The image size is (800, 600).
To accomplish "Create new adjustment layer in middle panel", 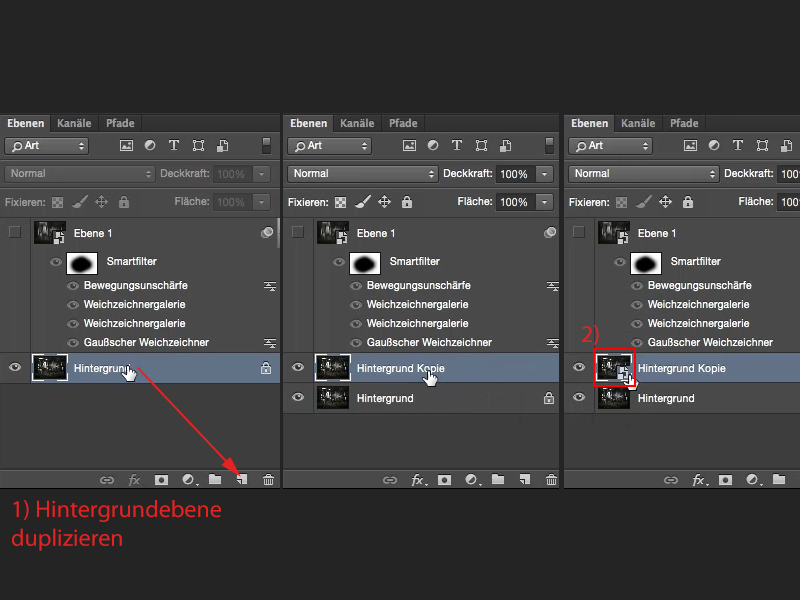I will tap(472, 480).
